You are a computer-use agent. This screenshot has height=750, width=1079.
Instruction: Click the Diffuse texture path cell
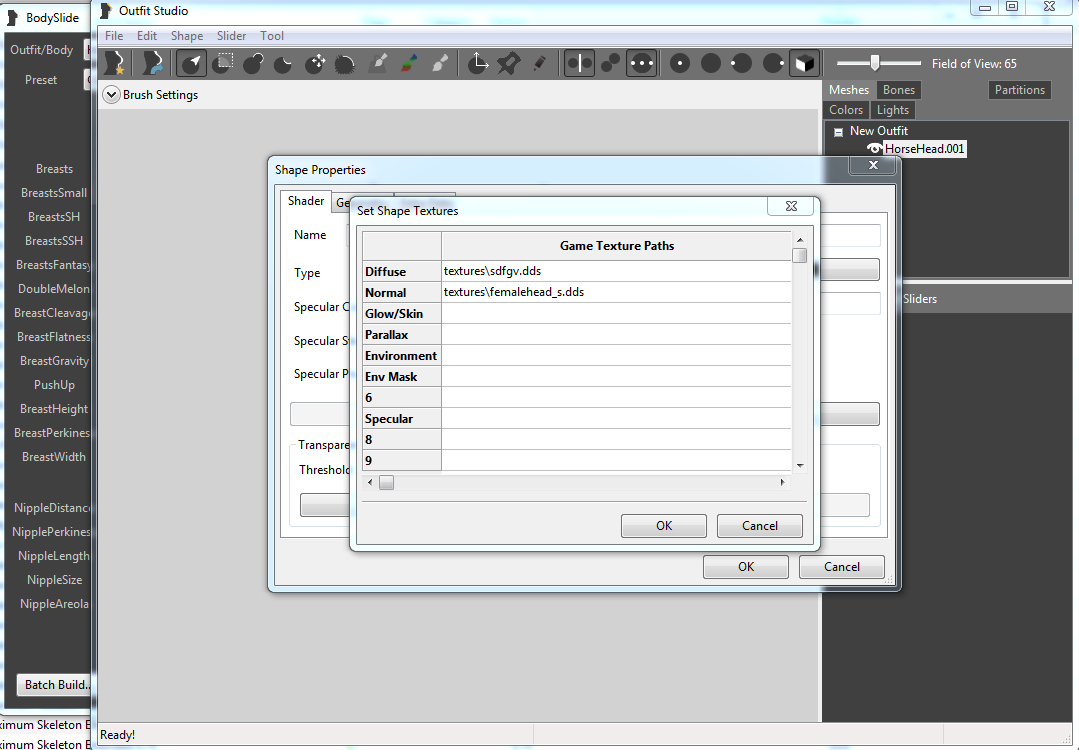[616, 271]
